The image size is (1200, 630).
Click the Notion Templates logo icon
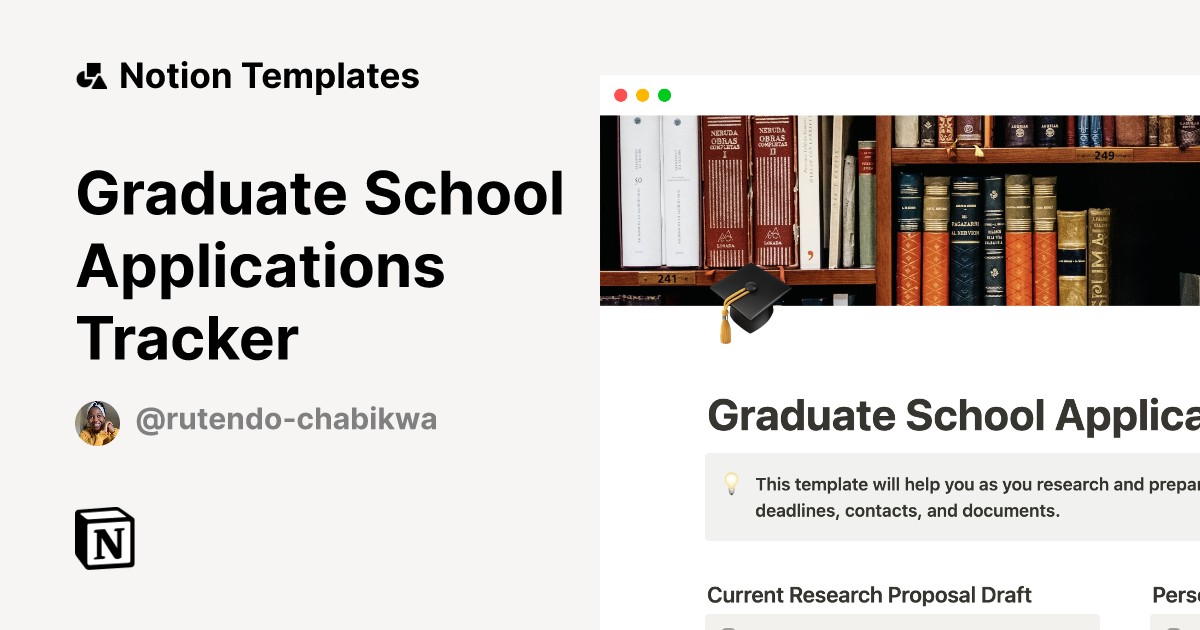92,75
